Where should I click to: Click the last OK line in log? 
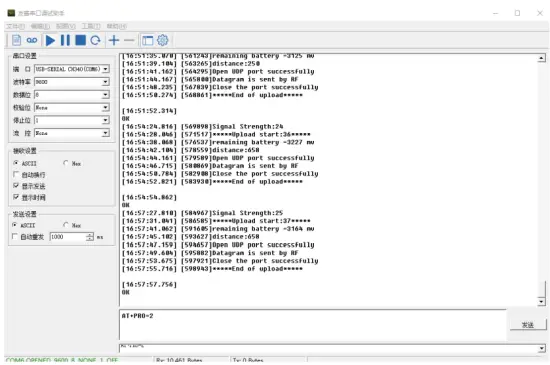126,292
